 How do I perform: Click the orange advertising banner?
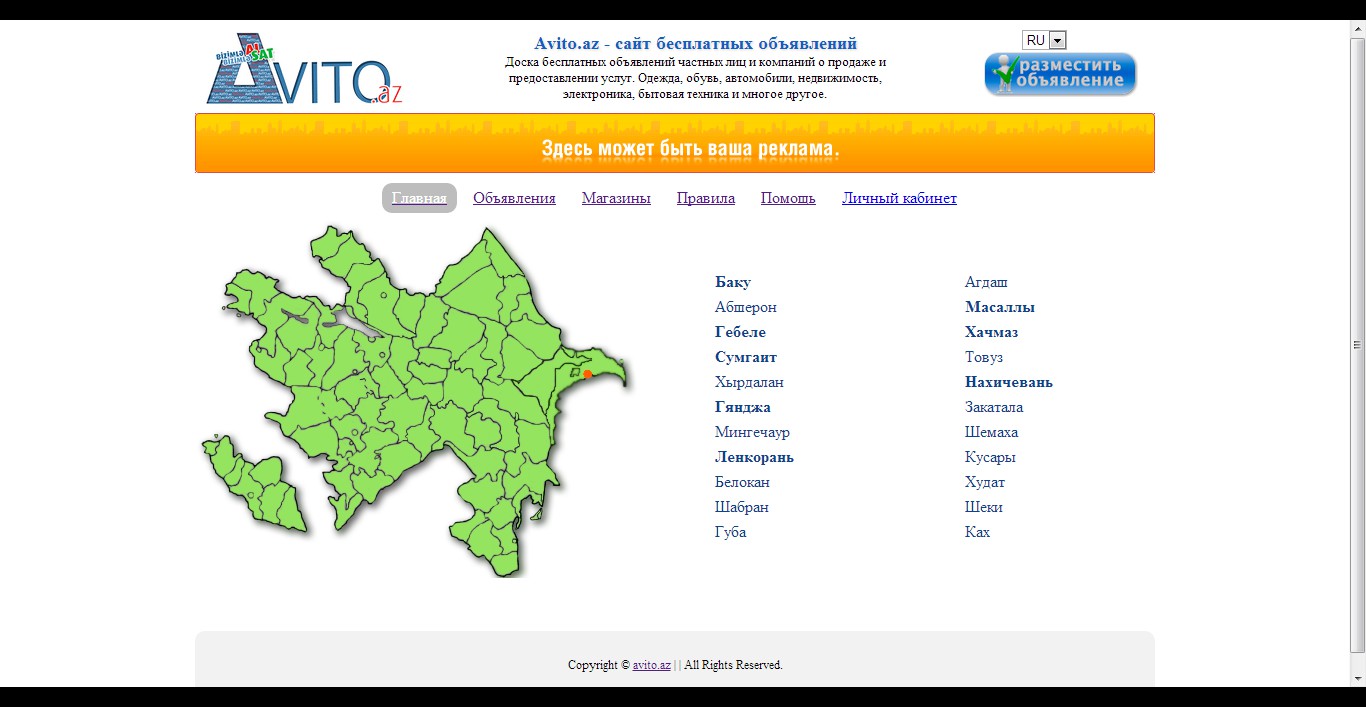[675, 143]
